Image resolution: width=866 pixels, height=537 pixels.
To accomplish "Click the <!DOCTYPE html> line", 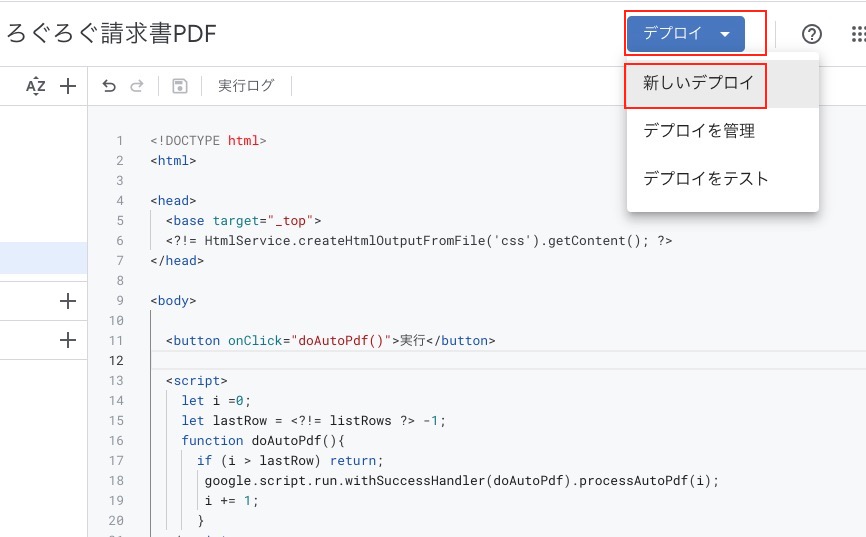I will pyautogui.click(x=208, y=141).
